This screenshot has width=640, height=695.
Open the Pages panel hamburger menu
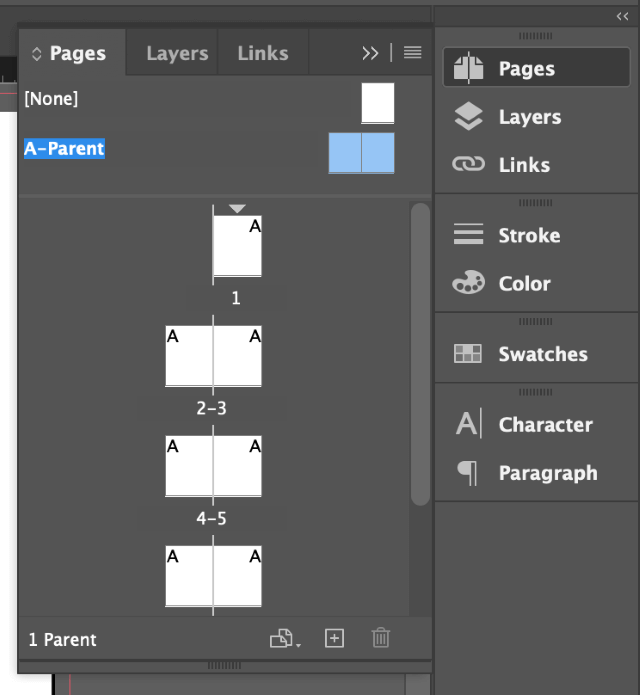(413, 53)
